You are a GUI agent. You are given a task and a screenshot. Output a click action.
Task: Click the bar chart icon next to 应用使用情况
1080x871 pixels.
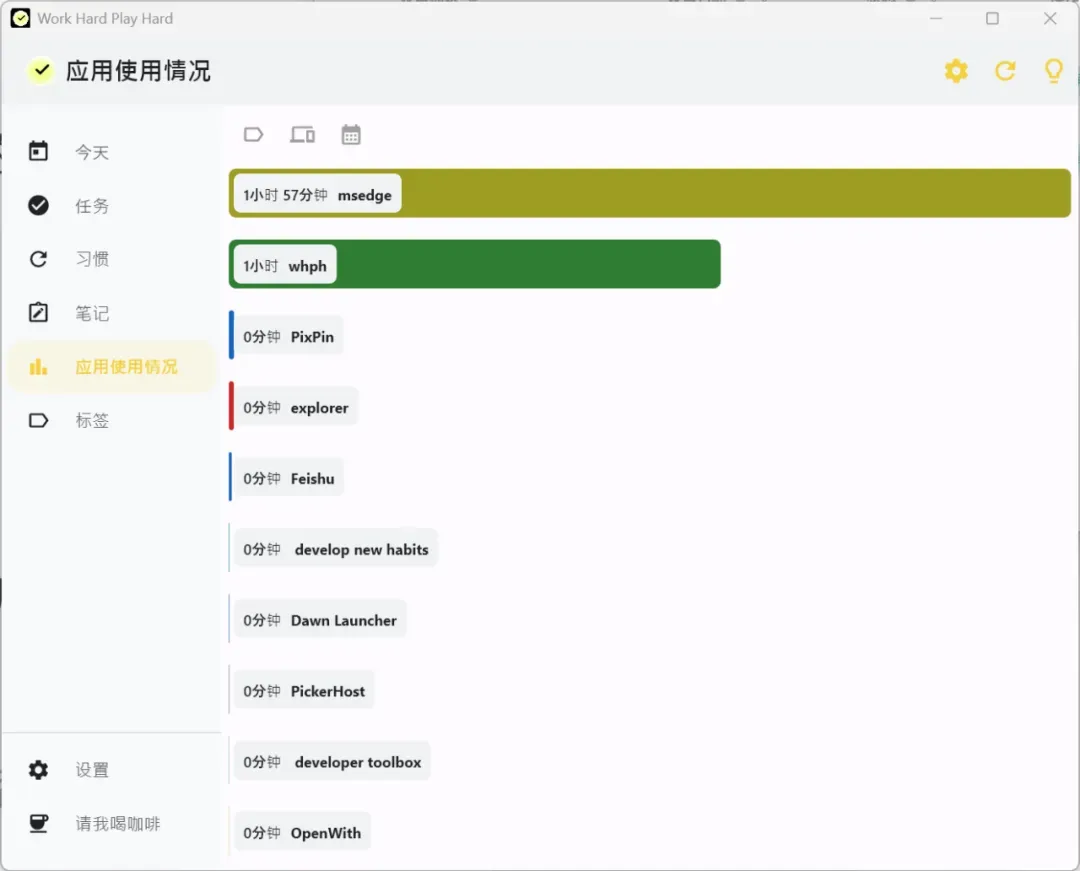pos(39,366)
